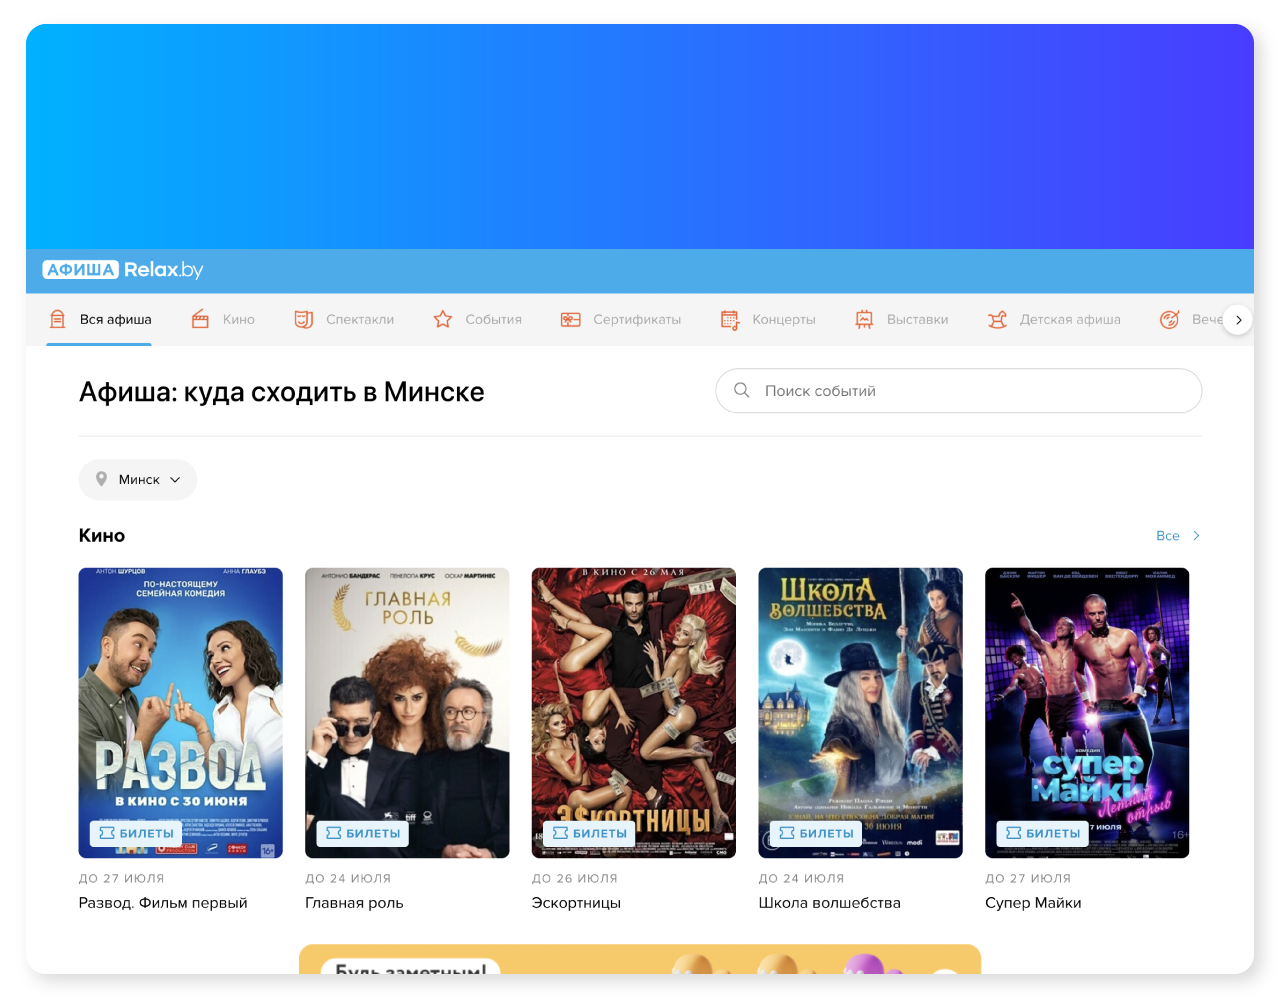Buy tickets for Супер Майки
This screenshot has height=1007, width=1280.
1043,833
